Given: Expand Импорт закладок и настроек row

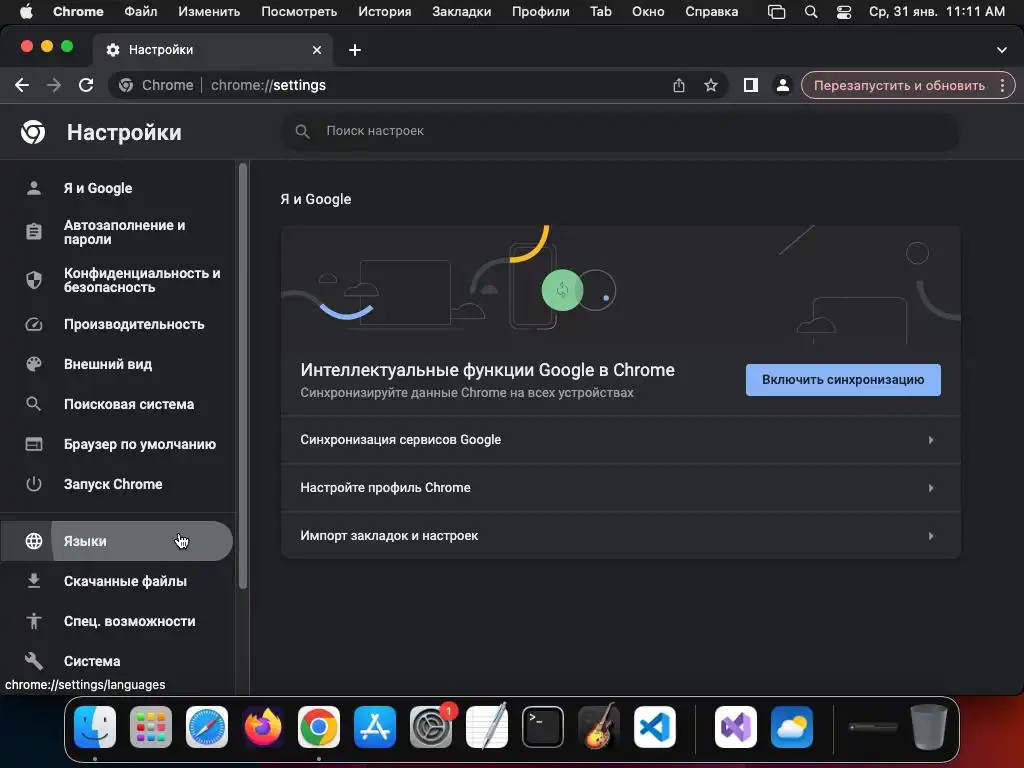Looking at the screenshot, I should pos(620,536).
